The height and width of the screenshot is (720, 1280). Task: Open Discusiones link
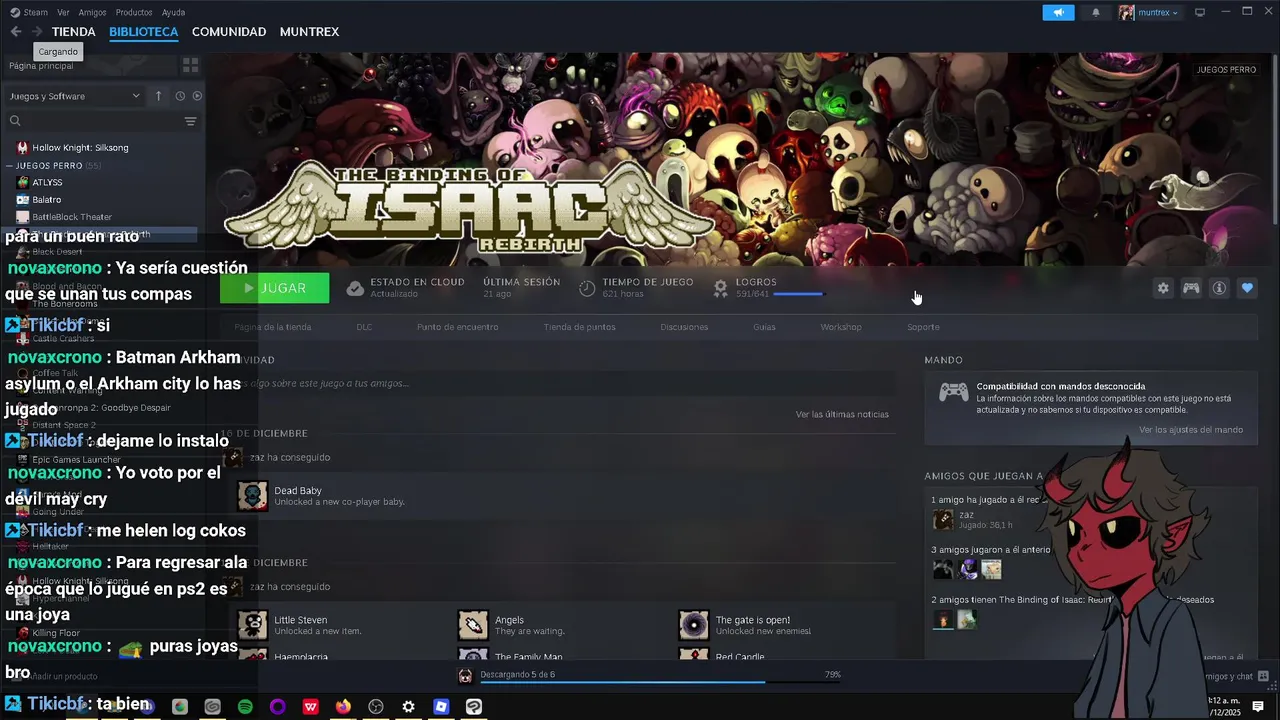coord(684,327)
